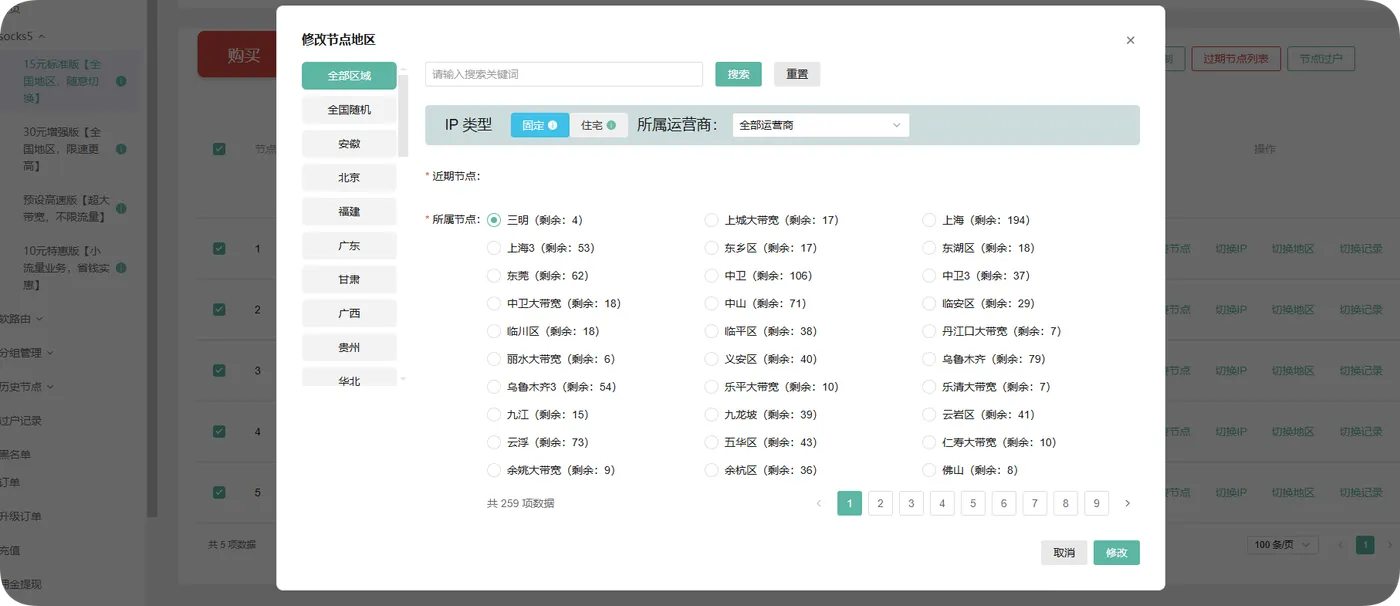1400x606 pixels.
Task: Click 切换记录 link in row 1
Action: (1361, 249)
